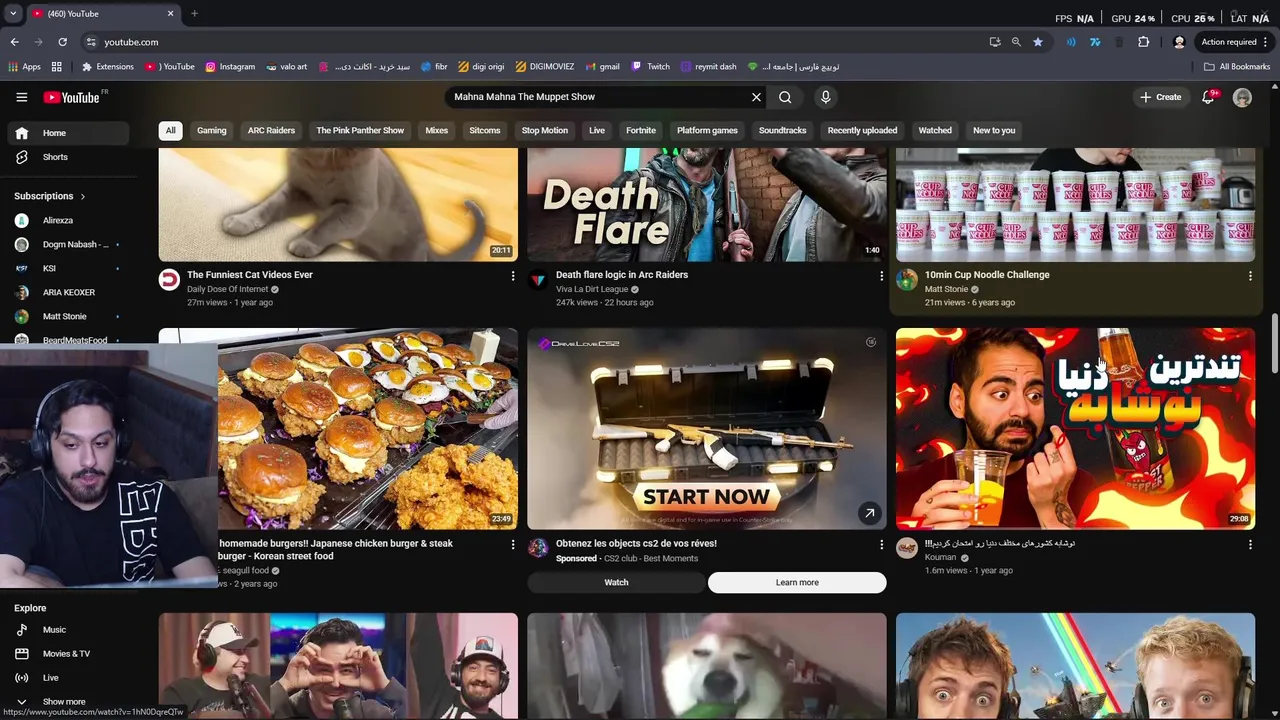Open the Extensions bookmark
Viewport: 1280px width, 720px height.
click(x=107, y=67)
